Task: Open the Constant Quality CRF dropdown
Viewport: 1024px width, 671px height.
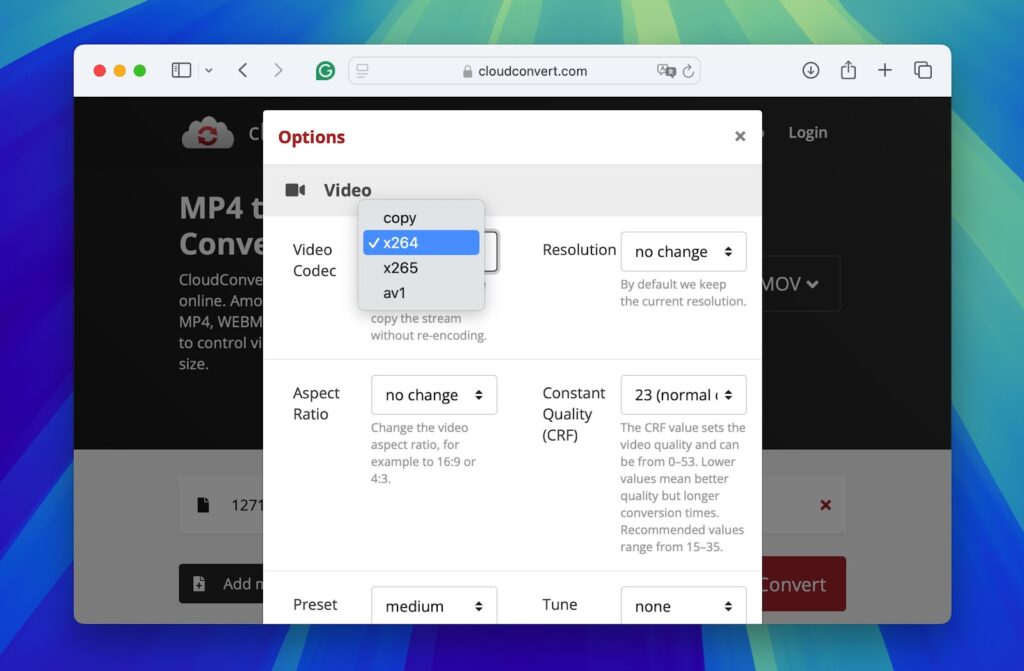Action: (x=683, y=395)
